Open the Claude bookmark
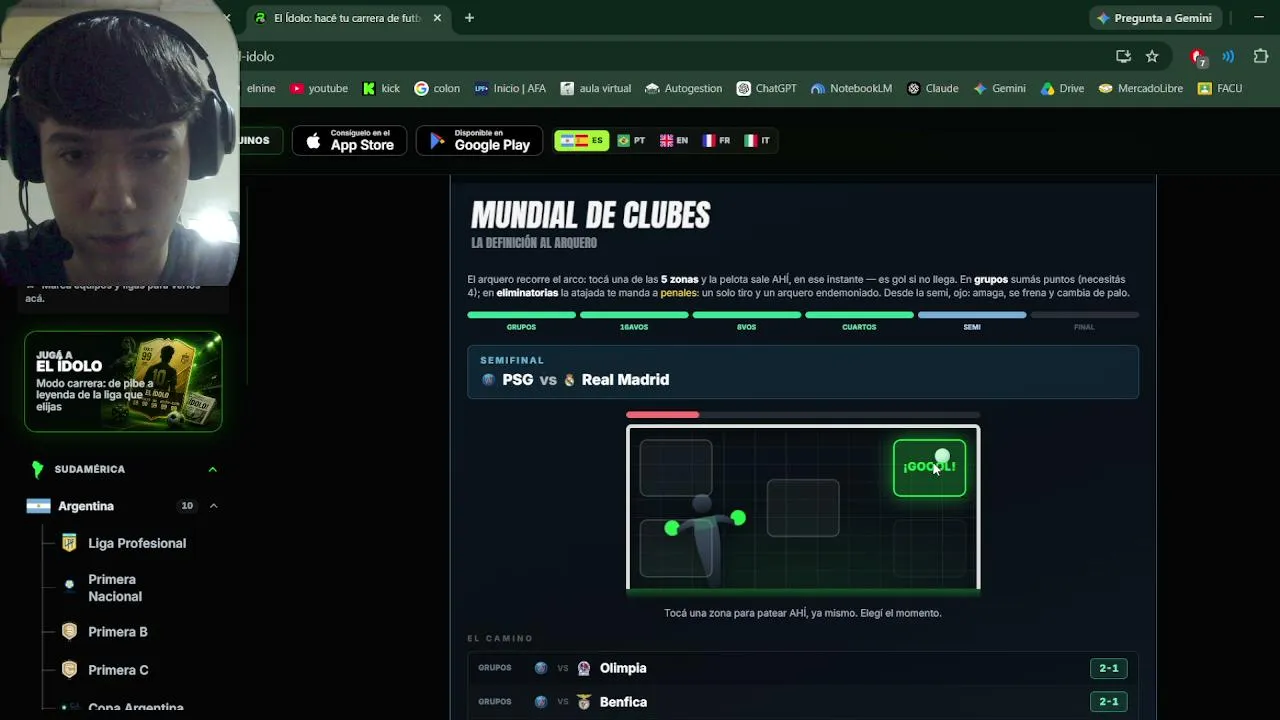1280x720 pixels. click(932, 88)
